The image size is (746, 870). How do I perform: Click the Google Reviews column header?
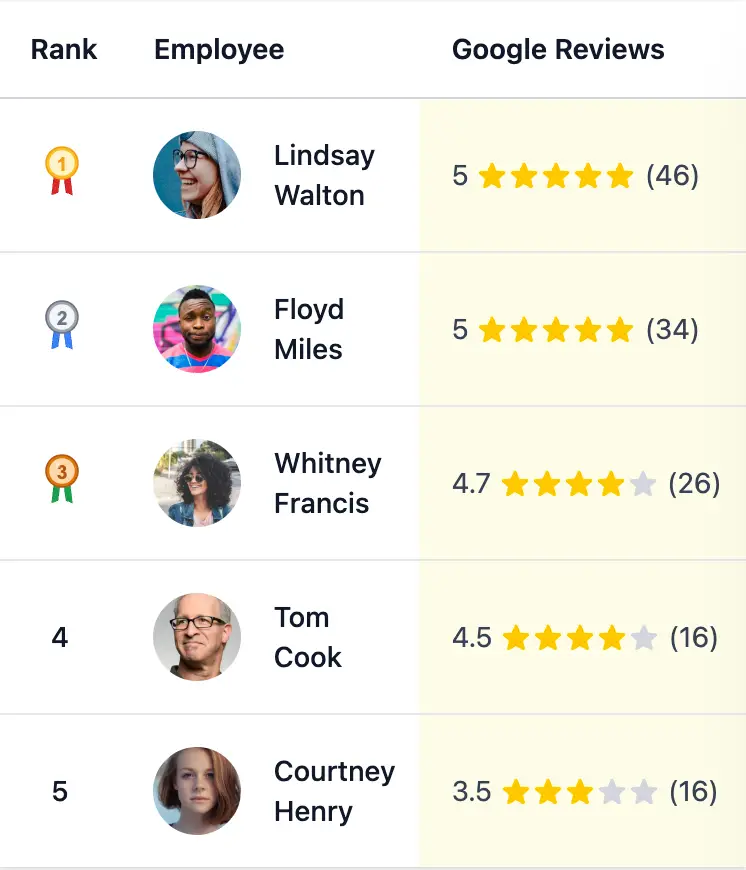[x=558, y=48]
